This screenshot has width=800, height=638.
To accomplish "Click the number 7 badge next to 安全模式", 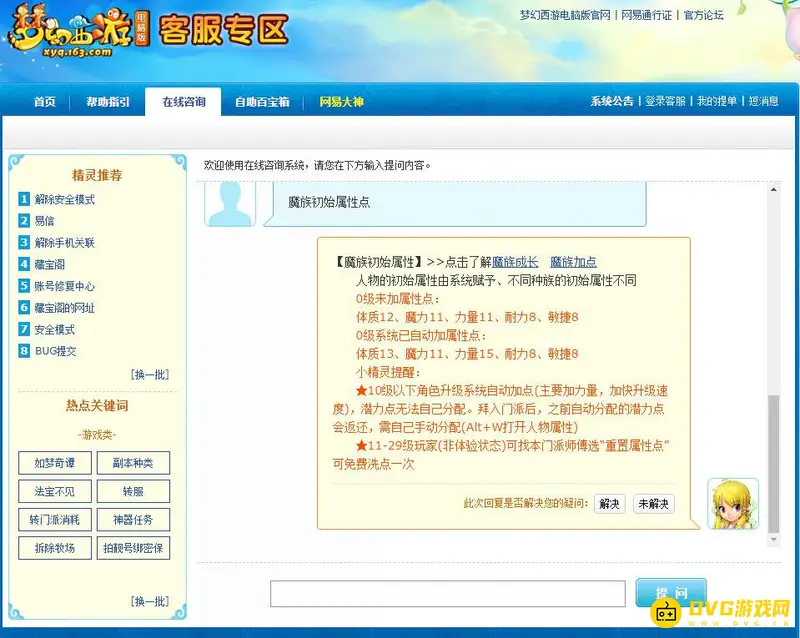I will pos(24,329).
